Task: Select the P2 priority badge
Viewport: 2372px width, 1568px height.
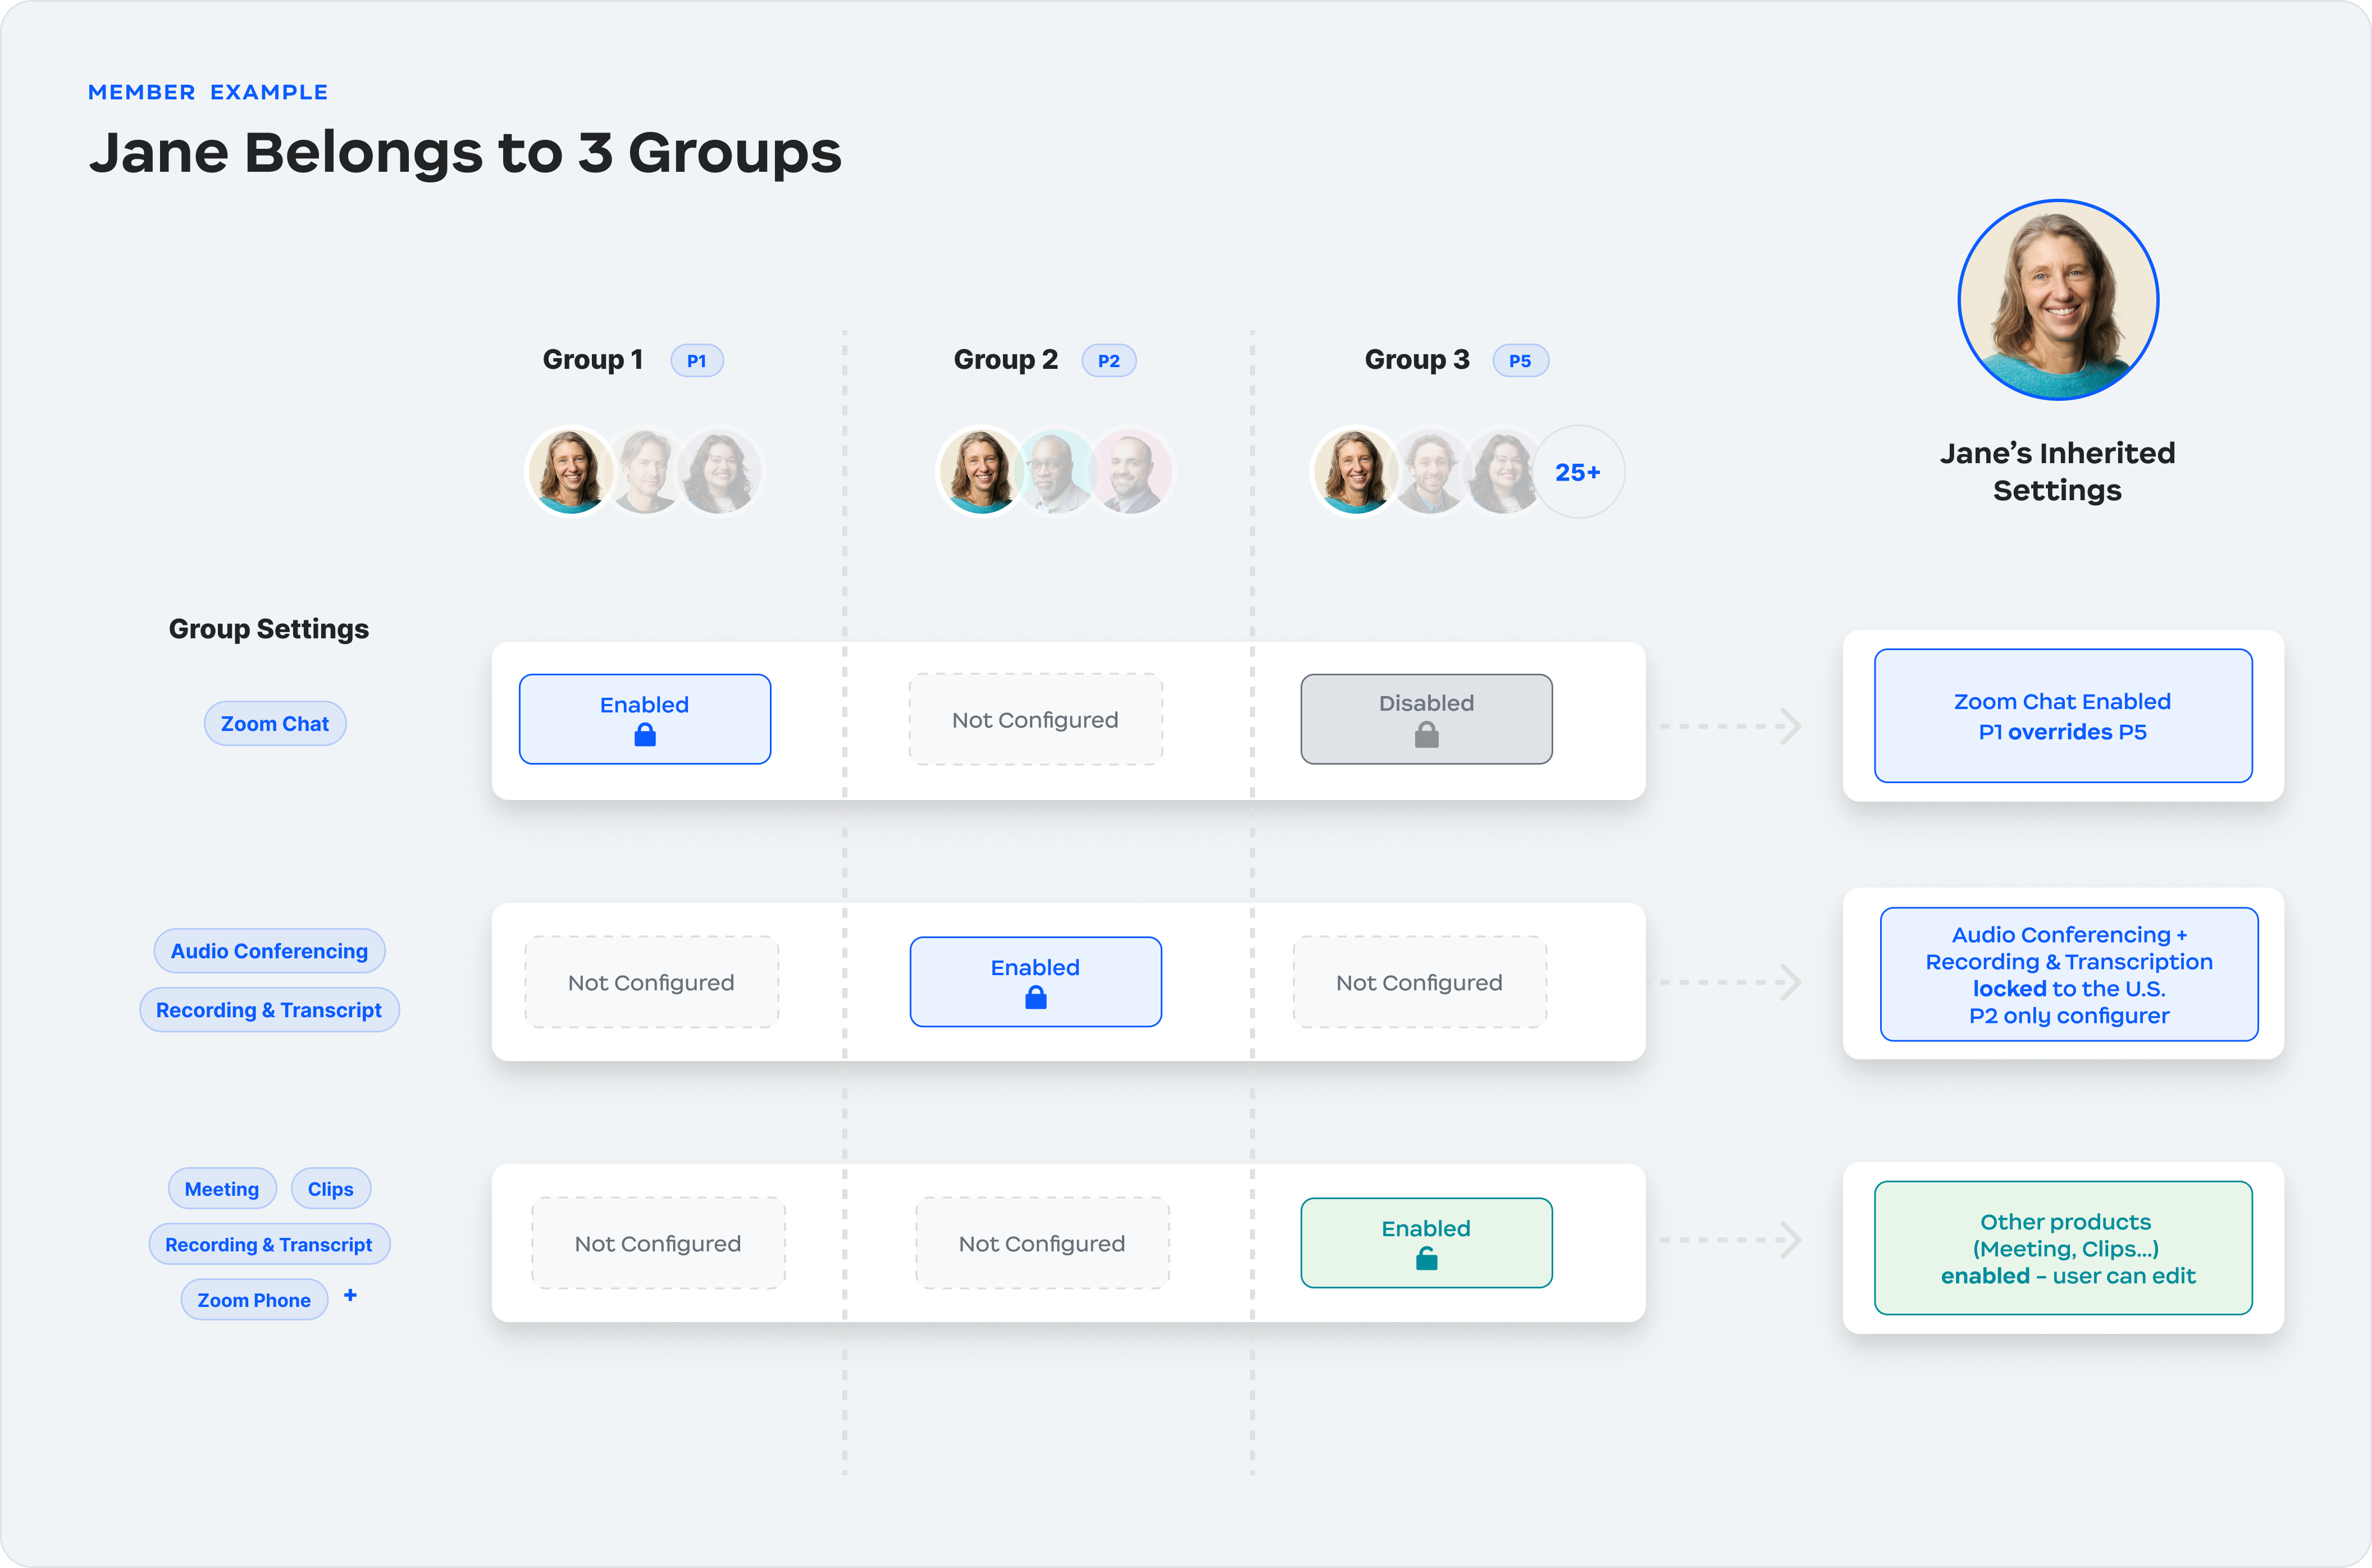Action: pyautogui.click(x=1109, y=361)
